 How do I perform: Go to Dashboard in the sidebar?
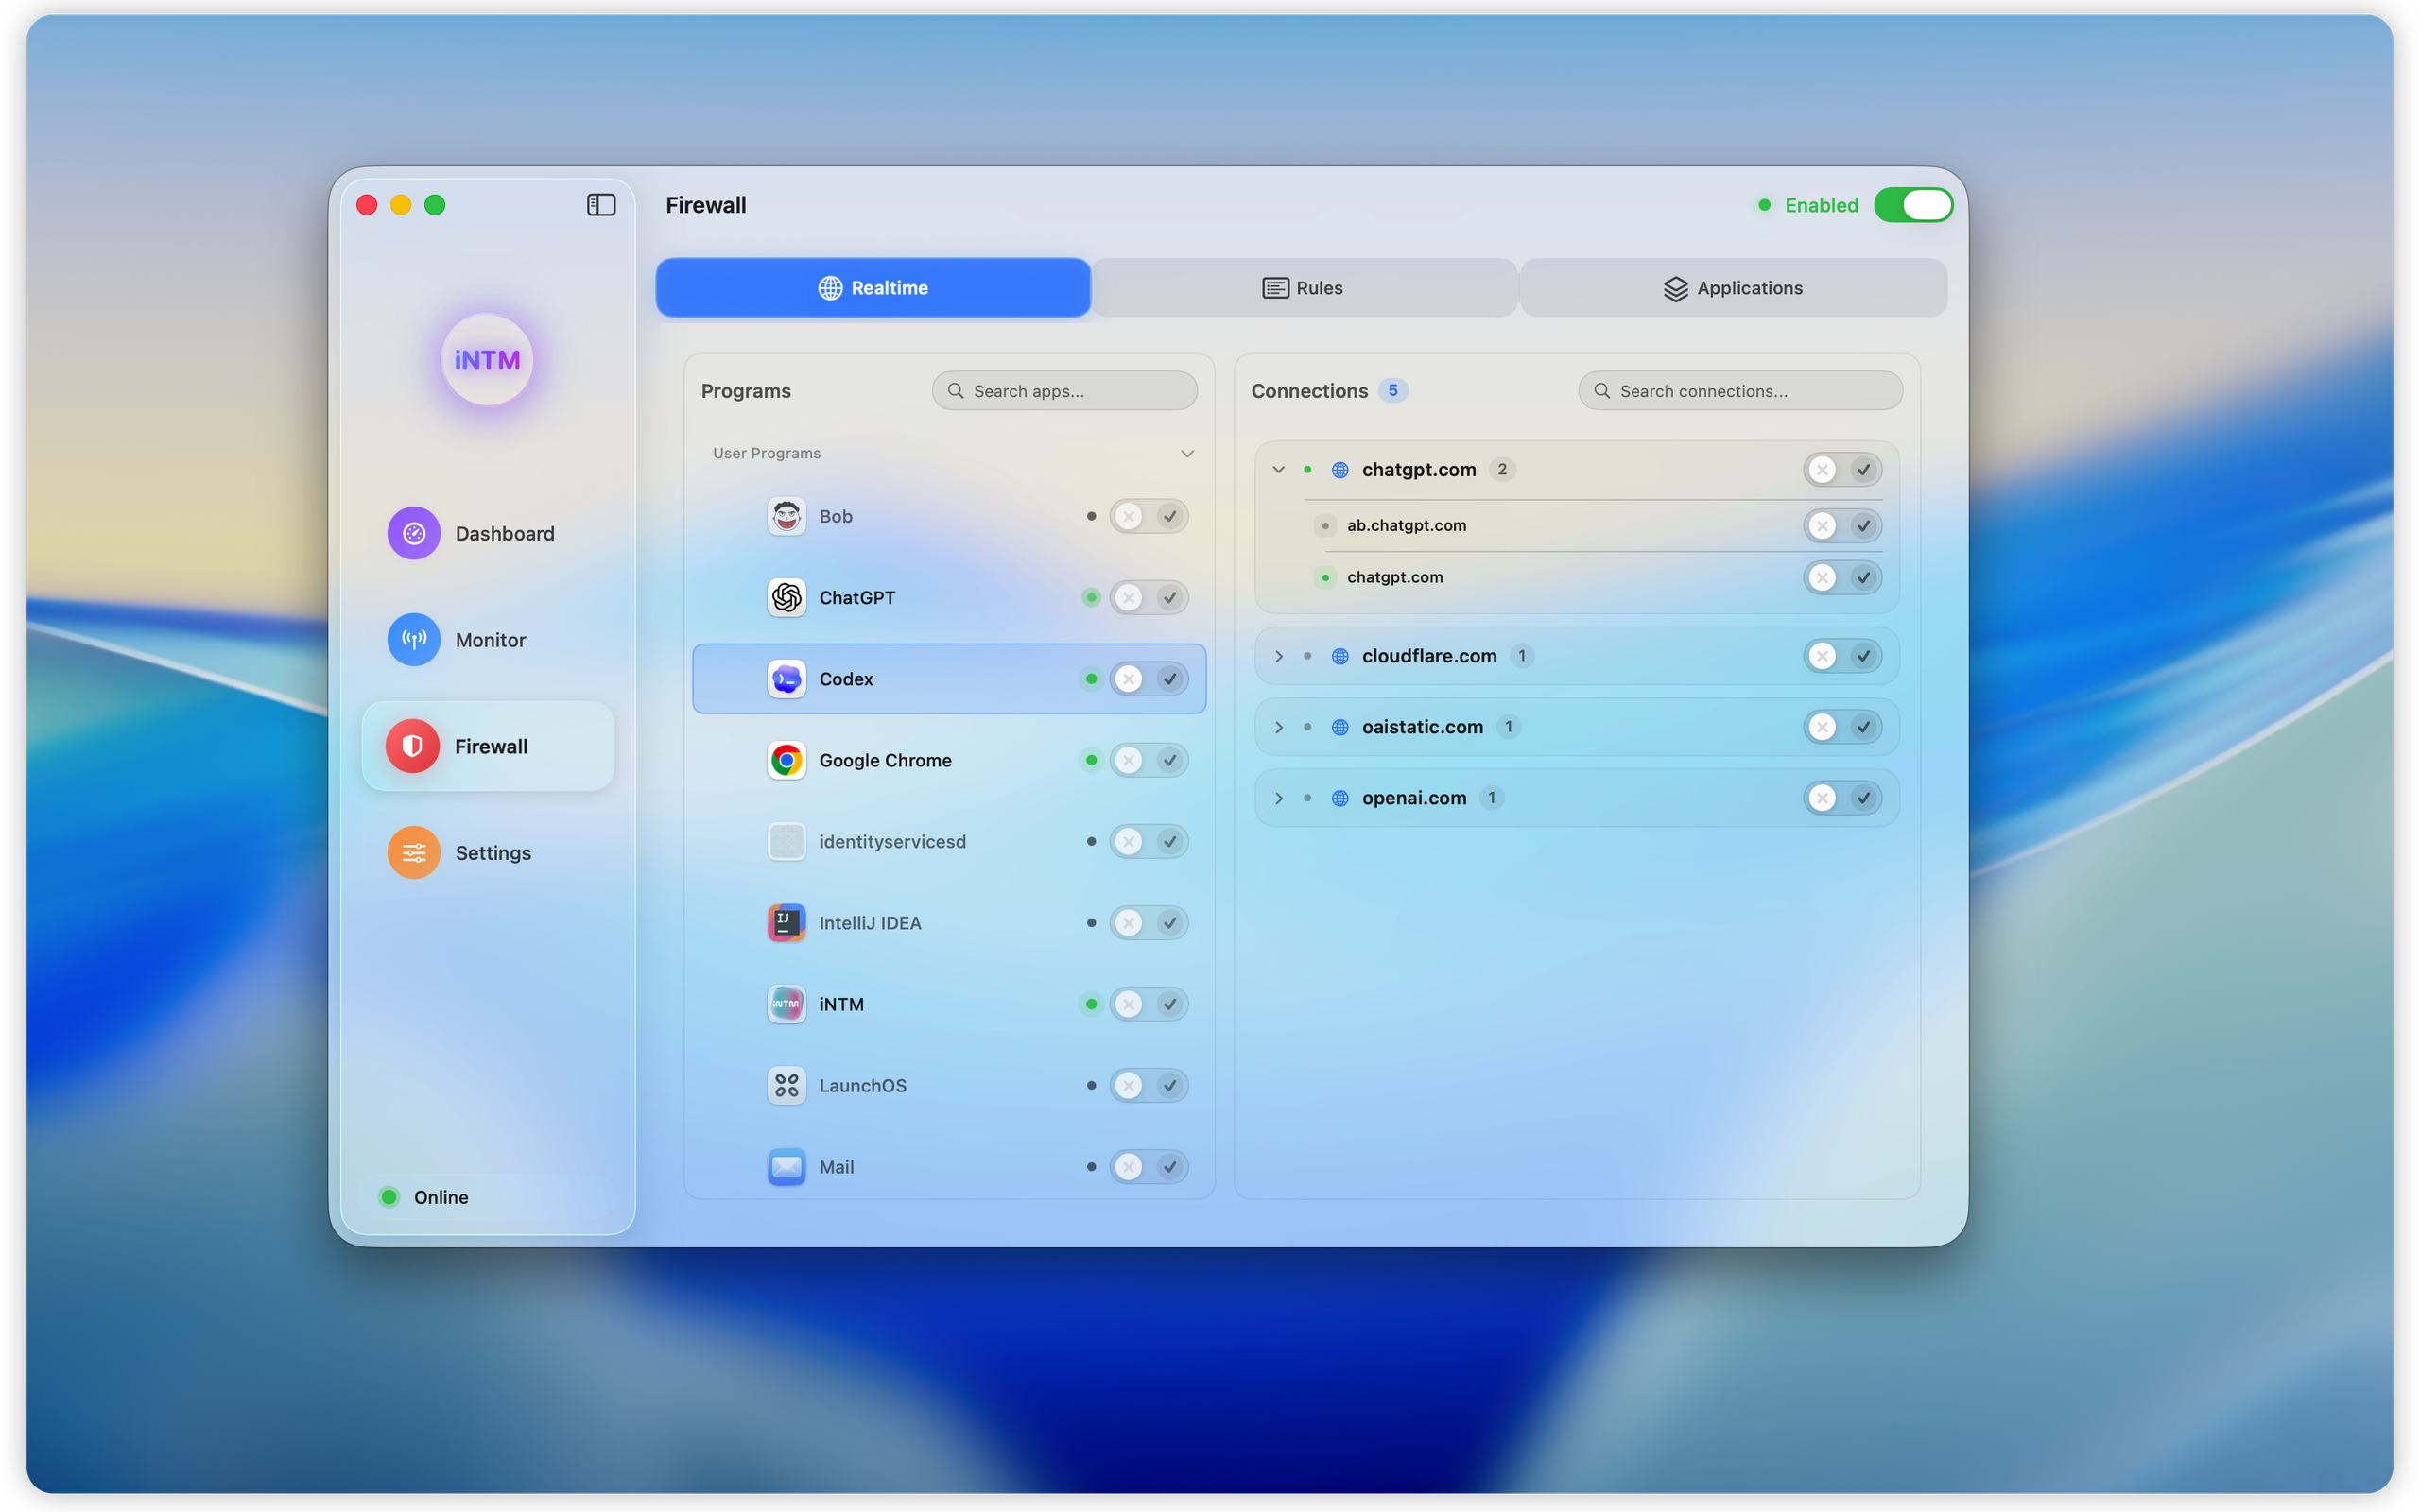point(487,533)
